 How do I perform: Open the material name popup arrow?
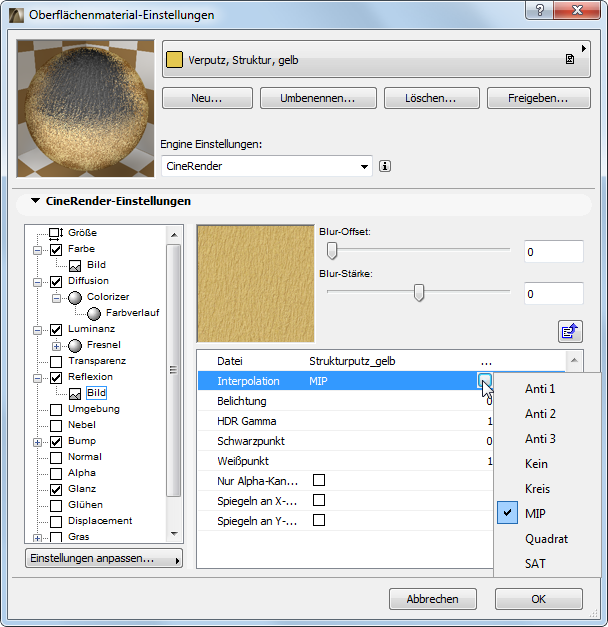pos(584,48)
